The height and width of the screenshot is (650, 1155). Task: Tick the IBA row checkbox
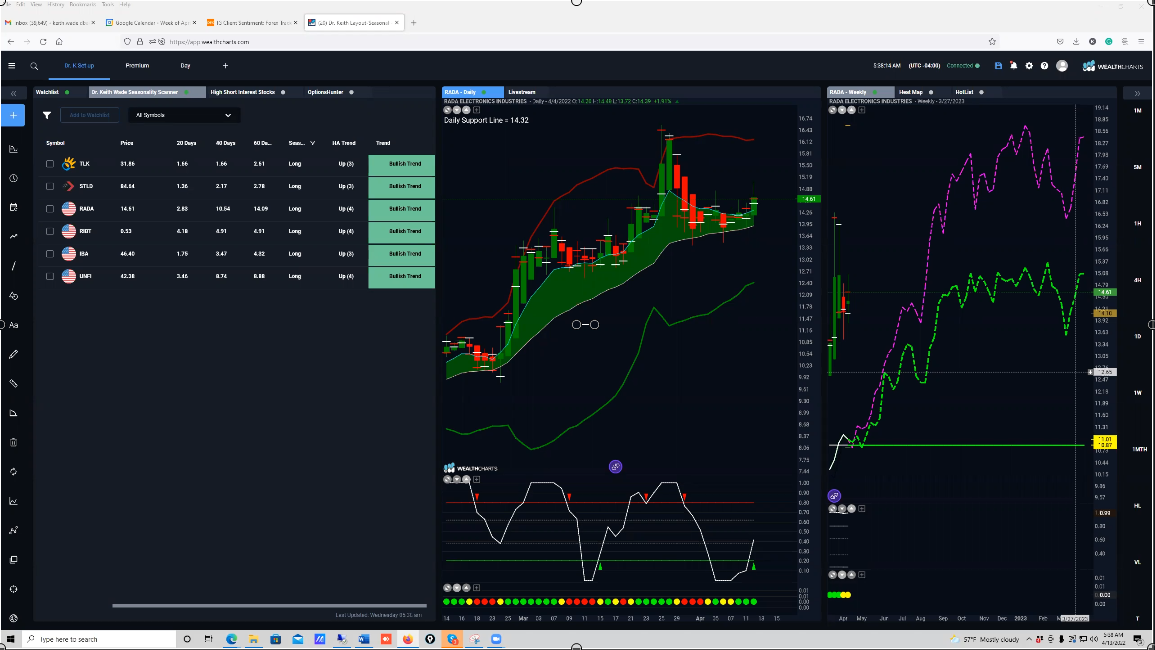(x=50, y=254)
